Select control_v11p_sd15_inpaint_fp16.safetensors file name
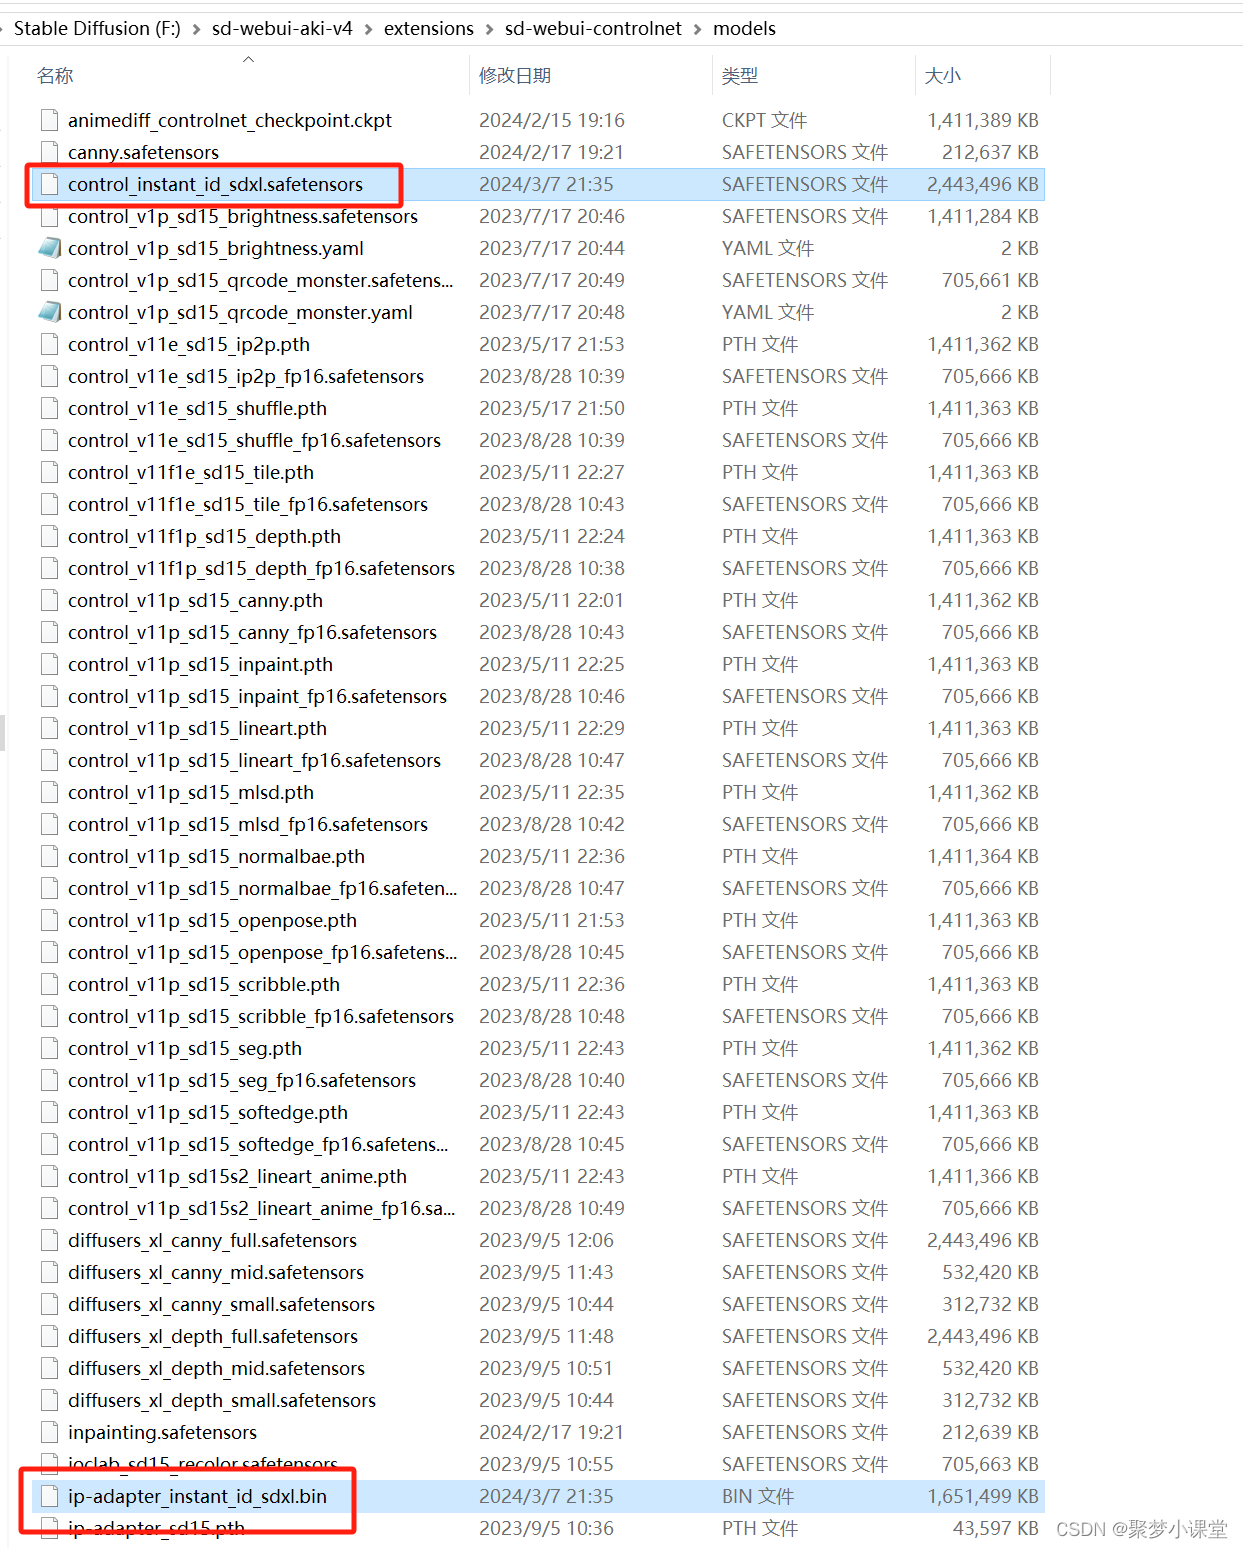The height and width of the screenshot is (1548, 1243). [x=257, y=696]
